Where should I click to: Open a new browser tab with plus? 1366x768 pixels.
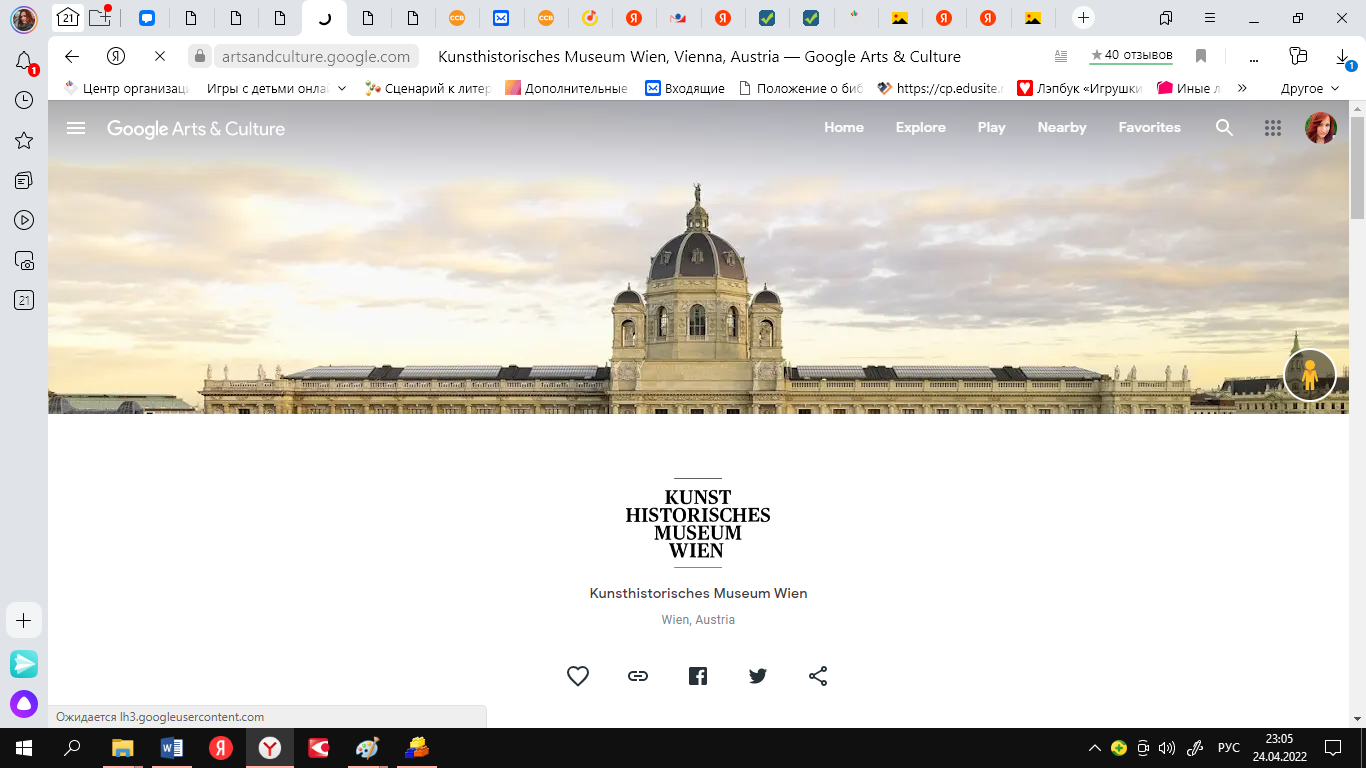(x=1083, y=17)
